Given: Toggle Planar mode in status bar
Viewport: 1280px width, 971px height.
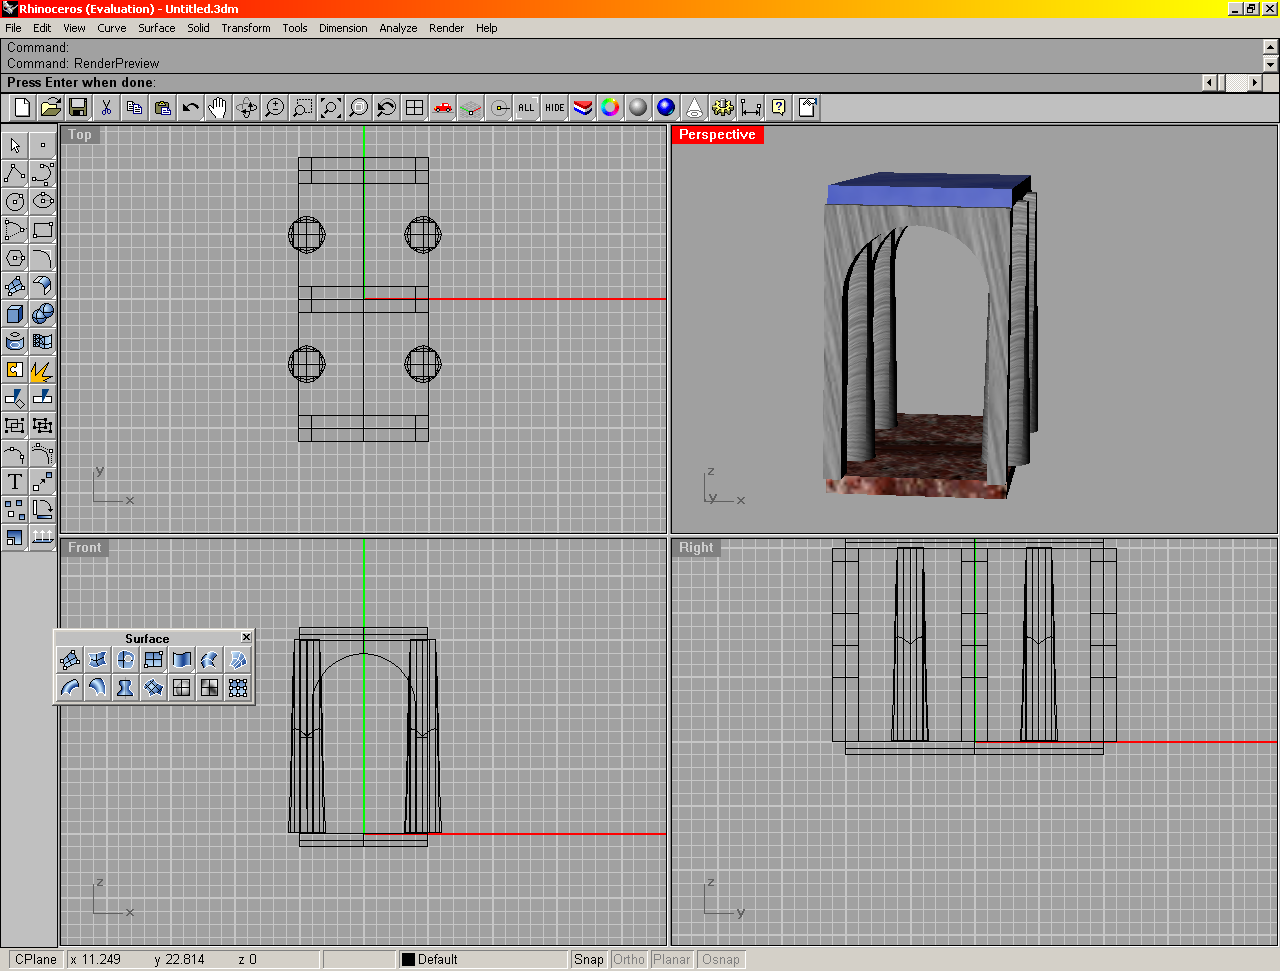Looking at the screenshot, I should click(x=672, y=959).
